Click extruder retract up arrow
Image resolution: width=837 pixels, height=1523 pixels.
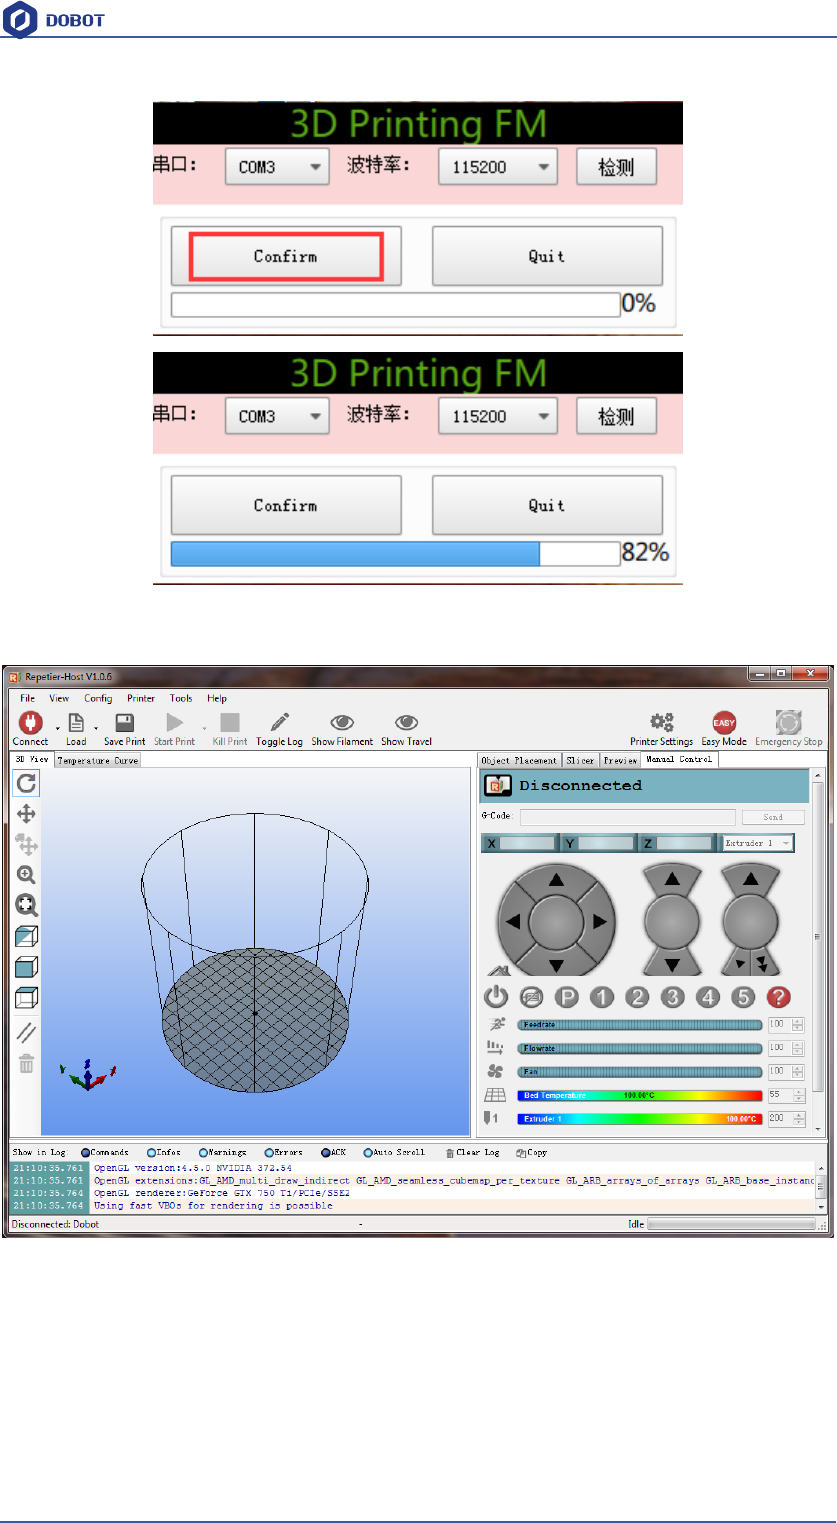coord(752,878)
